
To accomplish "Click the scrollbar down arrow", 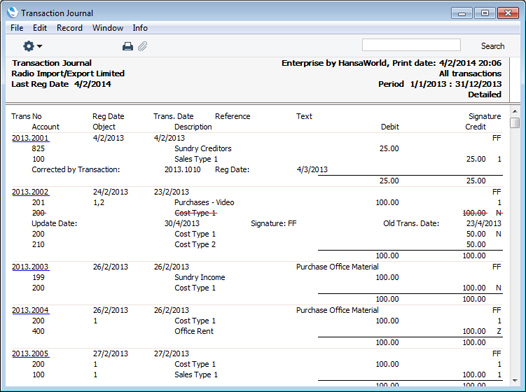I will 515,380.
